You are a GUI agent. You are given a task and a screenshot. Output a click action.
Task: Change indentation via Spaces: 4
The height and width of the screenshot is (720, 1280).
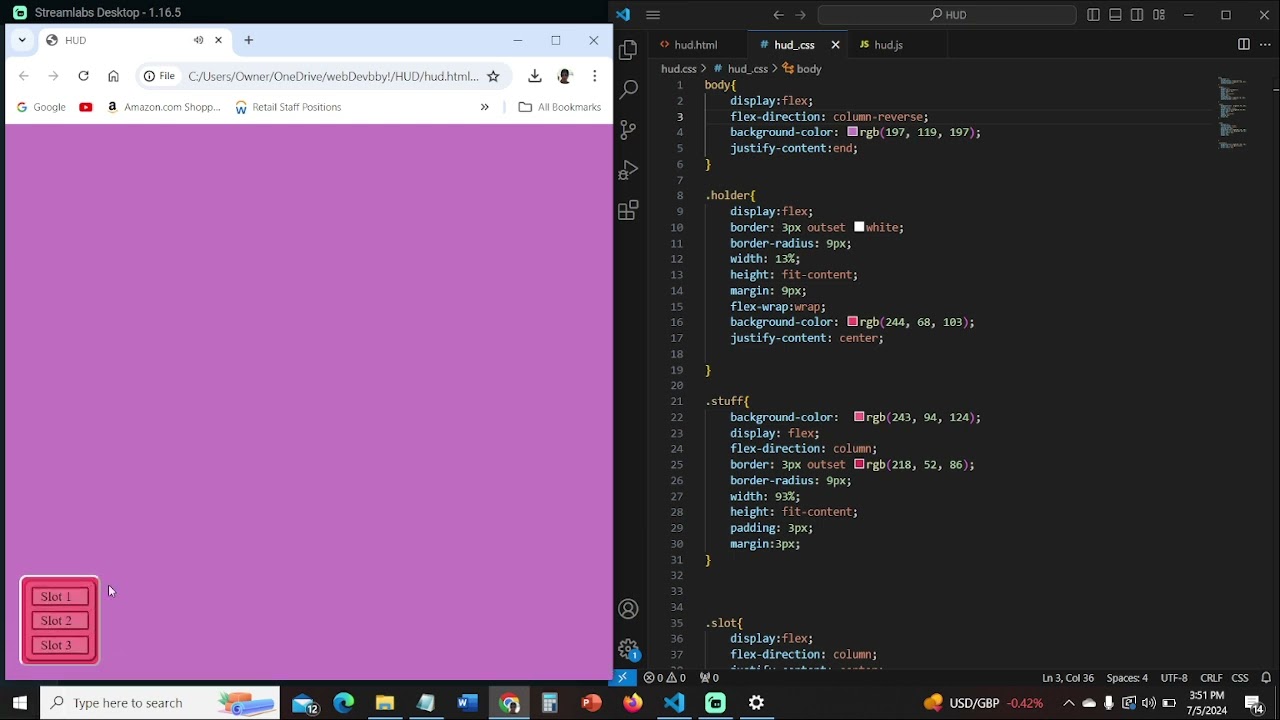(x=1127, y=678)
